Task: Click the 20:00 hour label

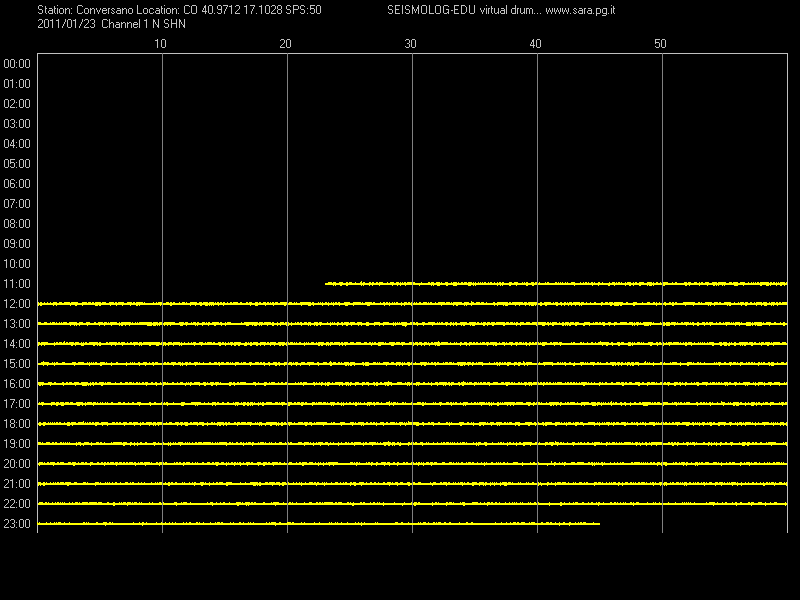Action: (x=17, y=464)
